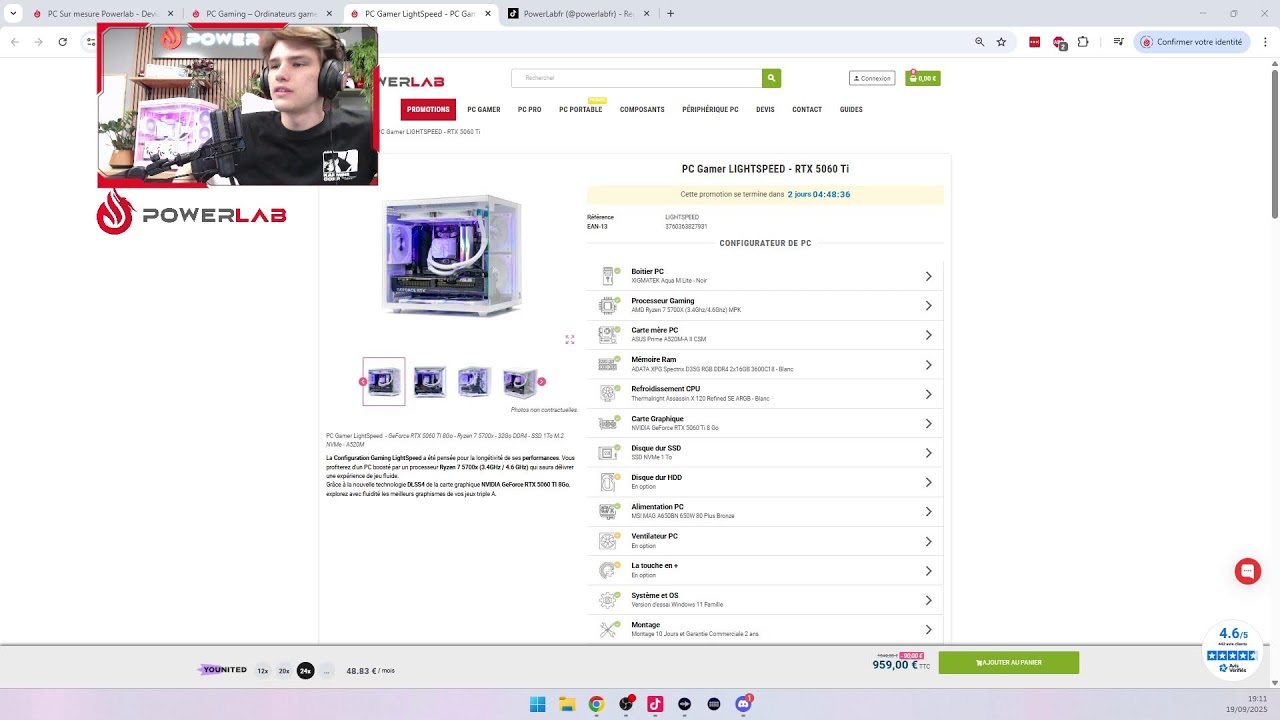This screenshot has width=1280, height=720.
Task: Expand the Disque dur HDD row arrow
Action: (x=928, y=482)
